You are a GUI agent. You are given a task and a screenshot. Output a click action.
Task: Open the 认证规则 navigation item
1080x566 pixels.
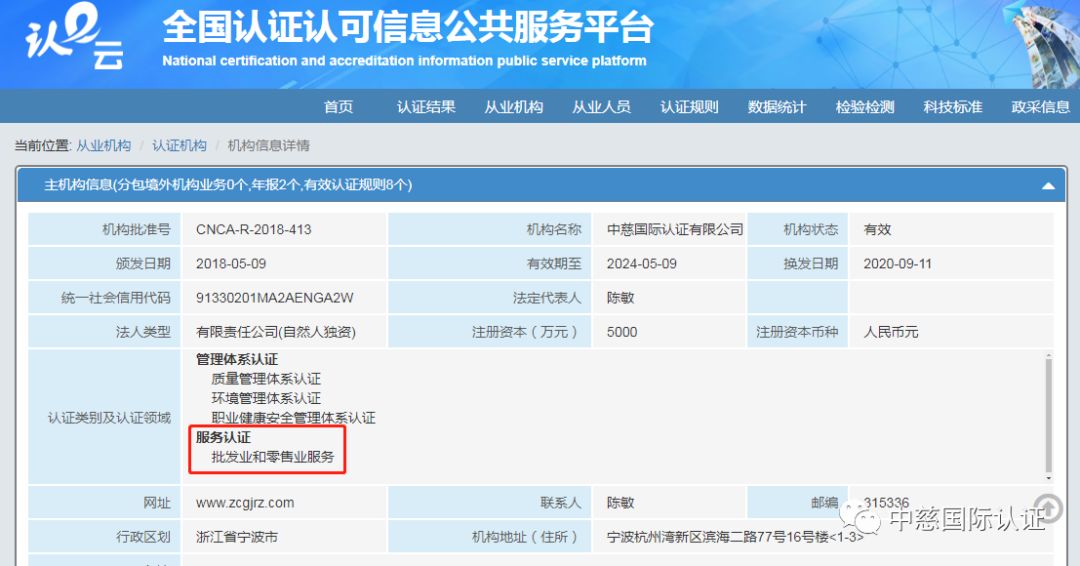click(689, 107)
